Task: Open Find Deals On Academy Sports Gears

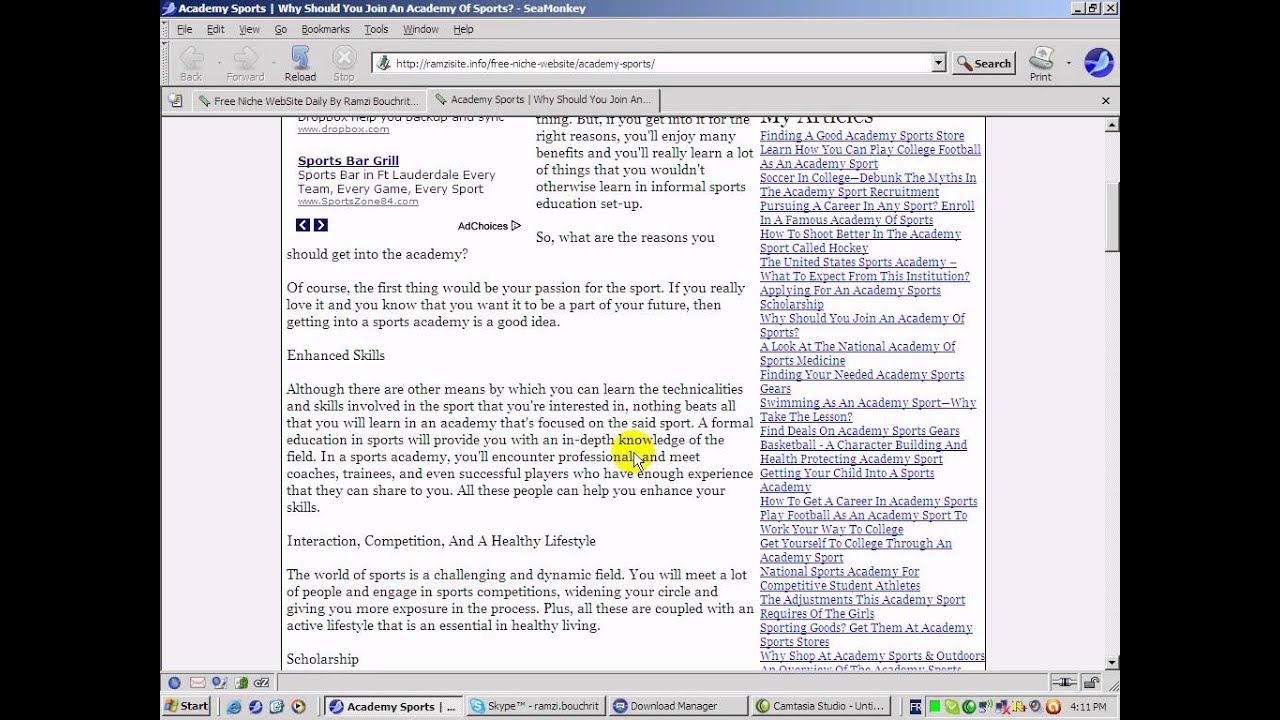Action: point(859,431)
